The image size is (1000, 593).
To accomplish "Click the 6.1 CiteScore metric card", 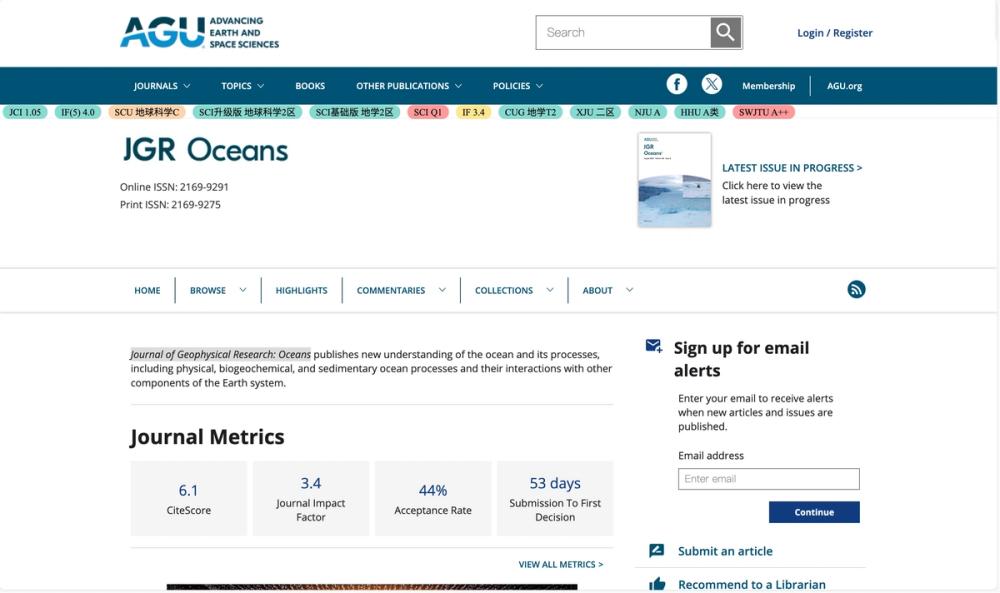I will [188, 499].
